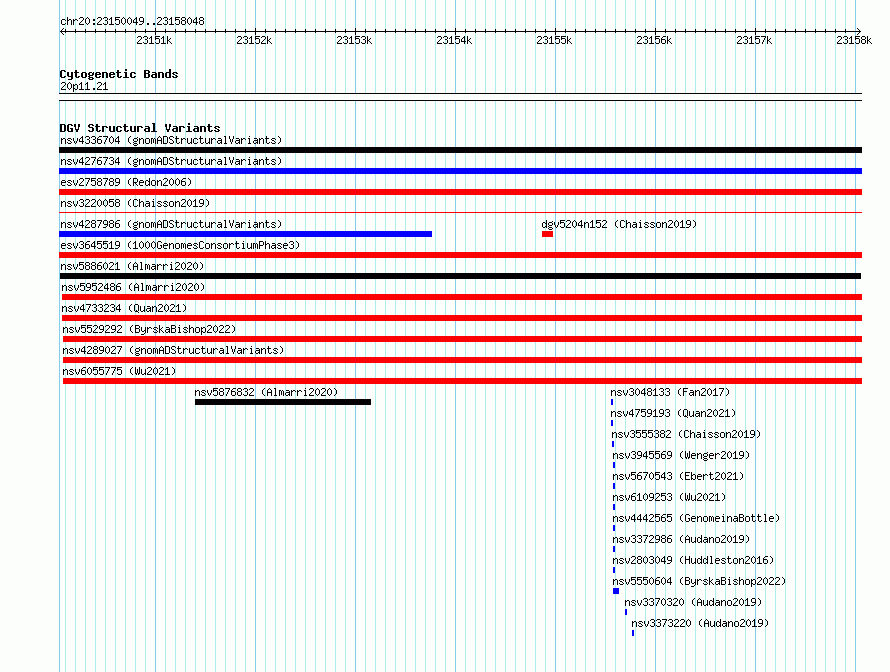Open nsv2803049 (Huddleston2016) variant label
The height and width of the screenshot is (672, 890).
click(693, 560)
